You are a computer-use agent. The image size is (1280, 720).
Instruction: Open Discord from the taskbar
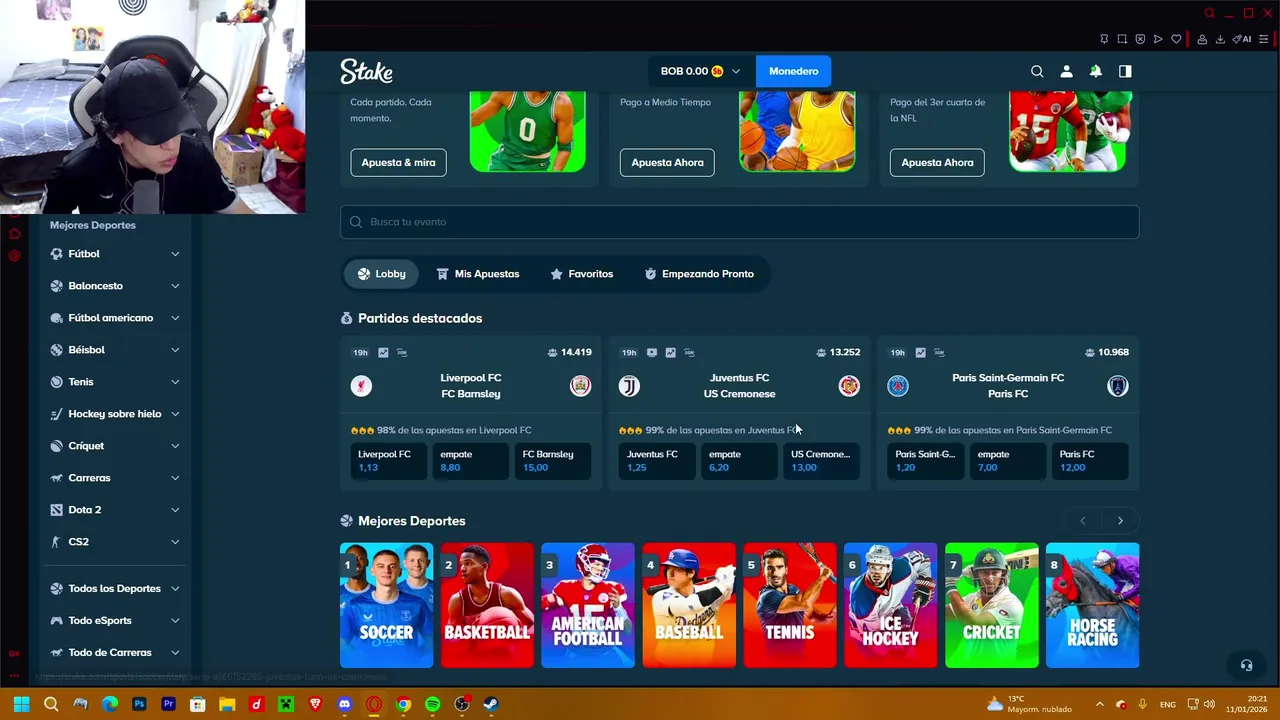345,704
